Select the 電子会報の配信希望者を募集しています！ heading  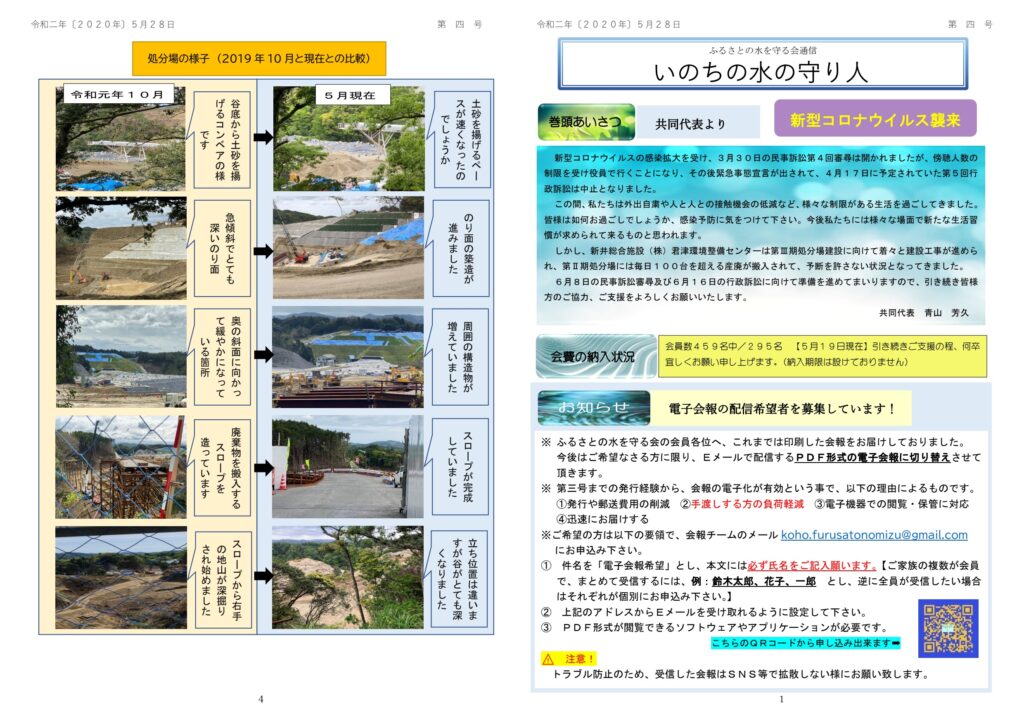[x=781, y=409]
